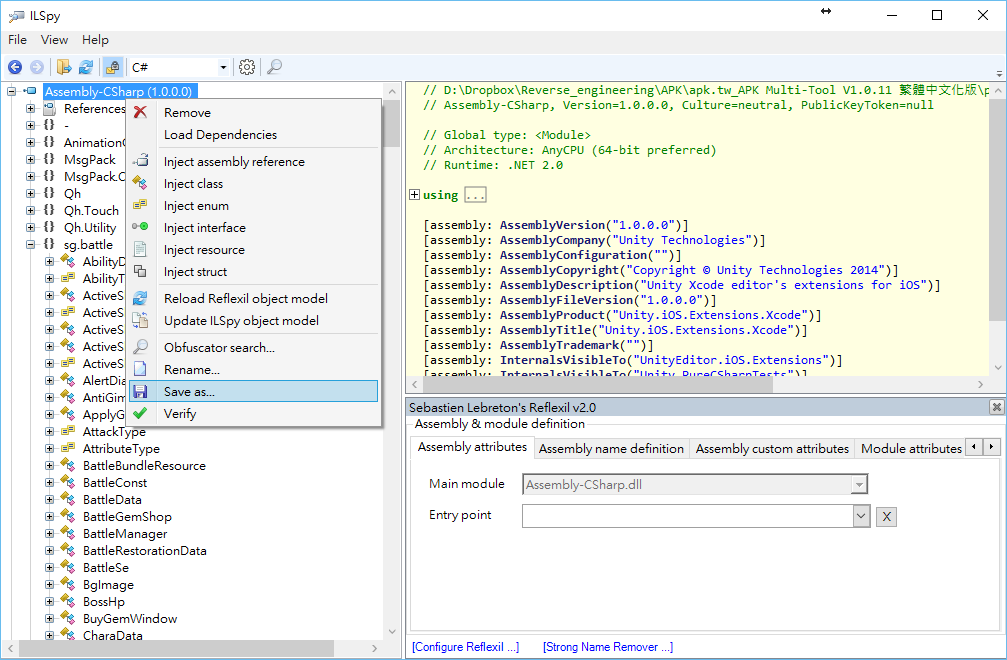Select the BattleGemShop class
Image resolution: width=1007 pixels, height=660 pixels.
pos(127,517)
